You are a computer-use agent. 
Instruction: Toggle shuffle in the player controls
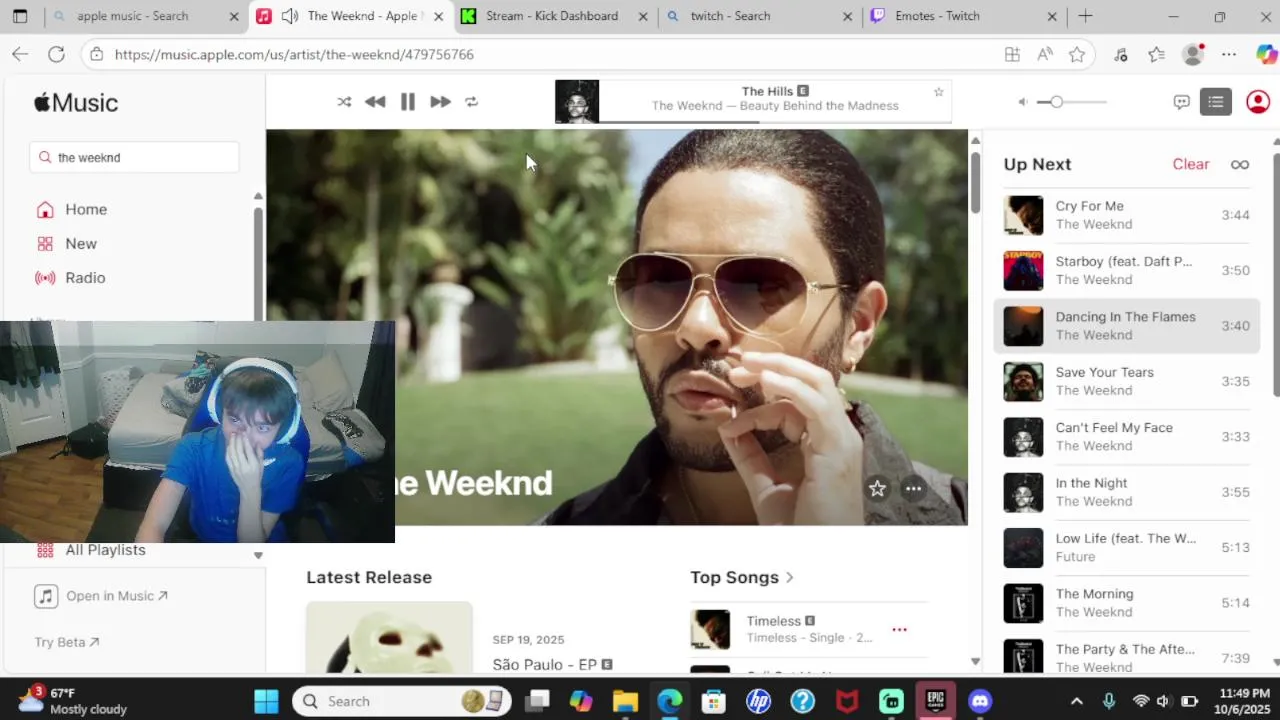(x=344, y=102)
